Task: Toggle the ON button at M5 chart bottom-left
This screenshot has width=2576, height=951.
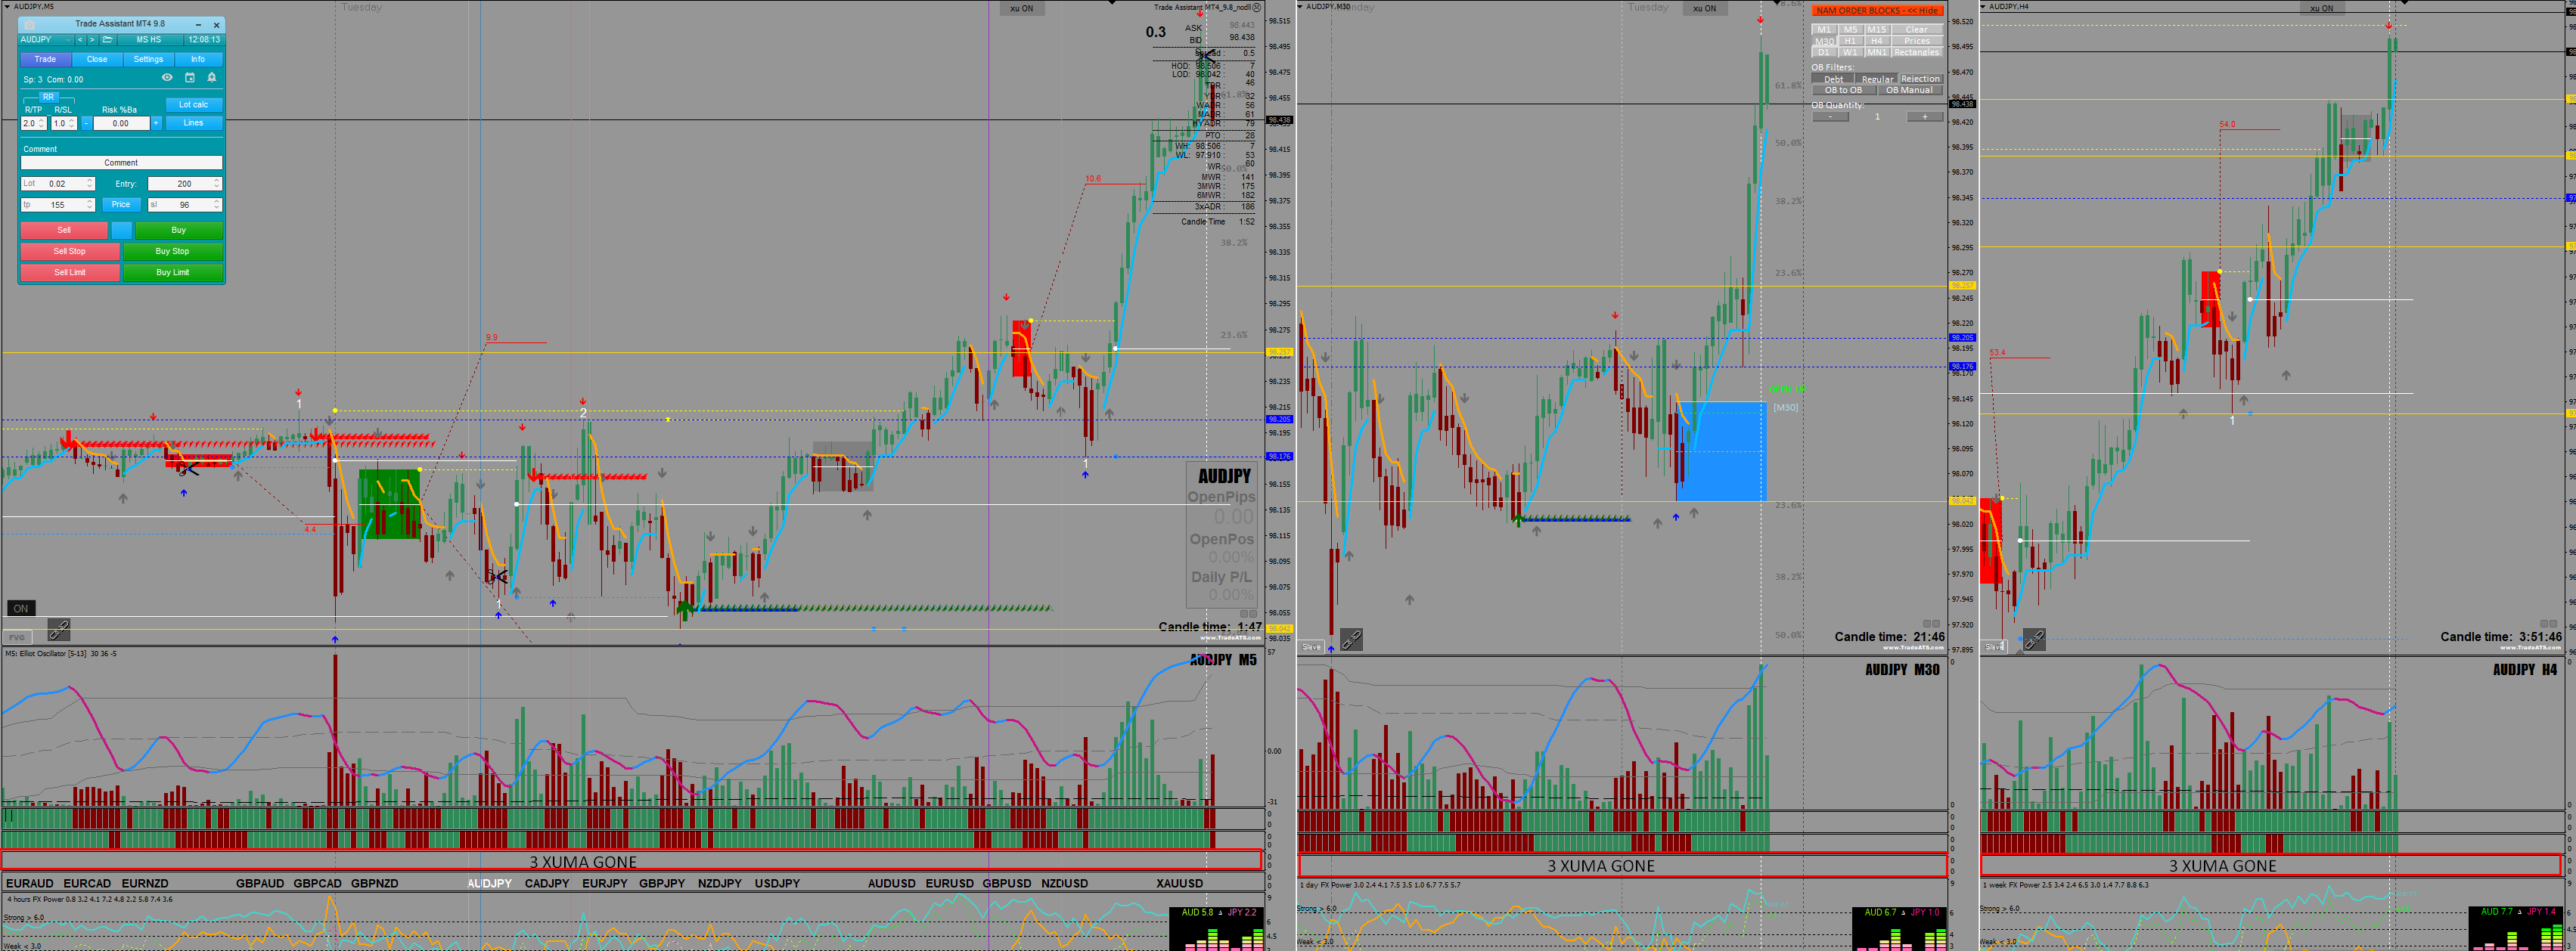Action: click(20, 608)
